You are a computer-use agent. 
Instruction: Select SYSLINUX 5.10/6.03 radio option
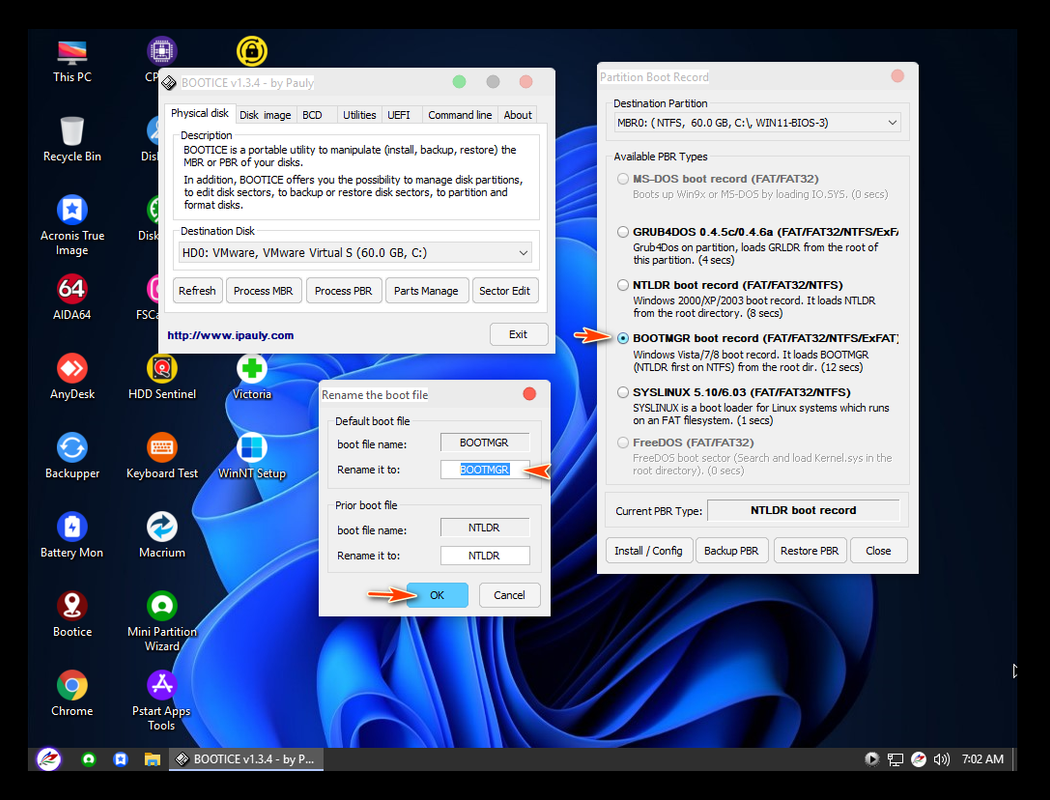(623, 392)
